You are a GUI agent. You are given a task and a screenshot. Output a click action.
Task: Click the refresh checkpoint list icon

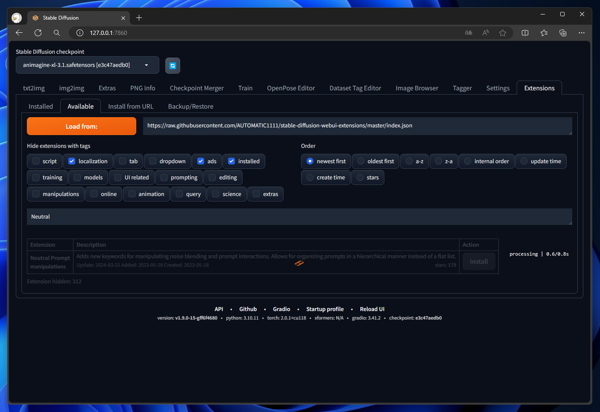[173, 66]
